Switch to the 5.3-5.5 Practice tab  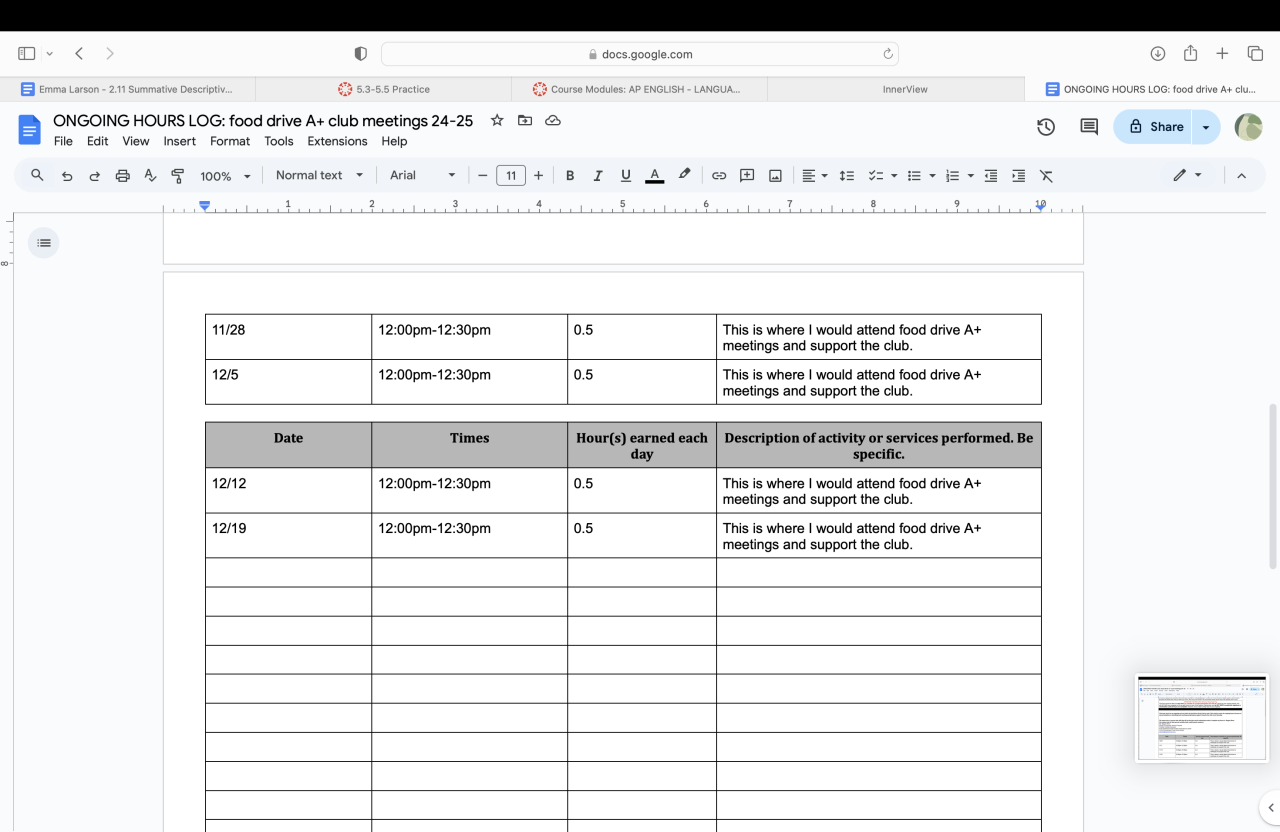(x=384, y=89)
